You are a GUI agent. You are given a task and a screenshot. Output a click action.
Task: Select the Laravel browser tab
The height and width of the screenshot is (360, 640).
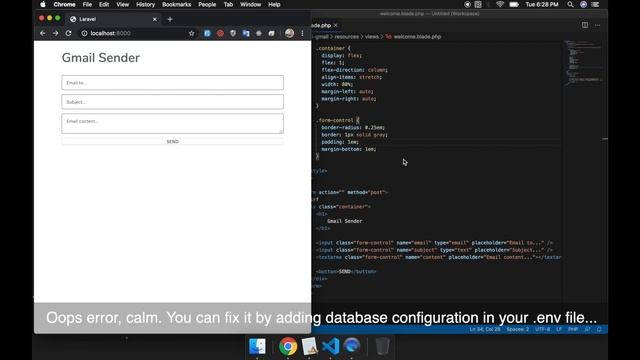pyautogui.click(x=113, y=19)
